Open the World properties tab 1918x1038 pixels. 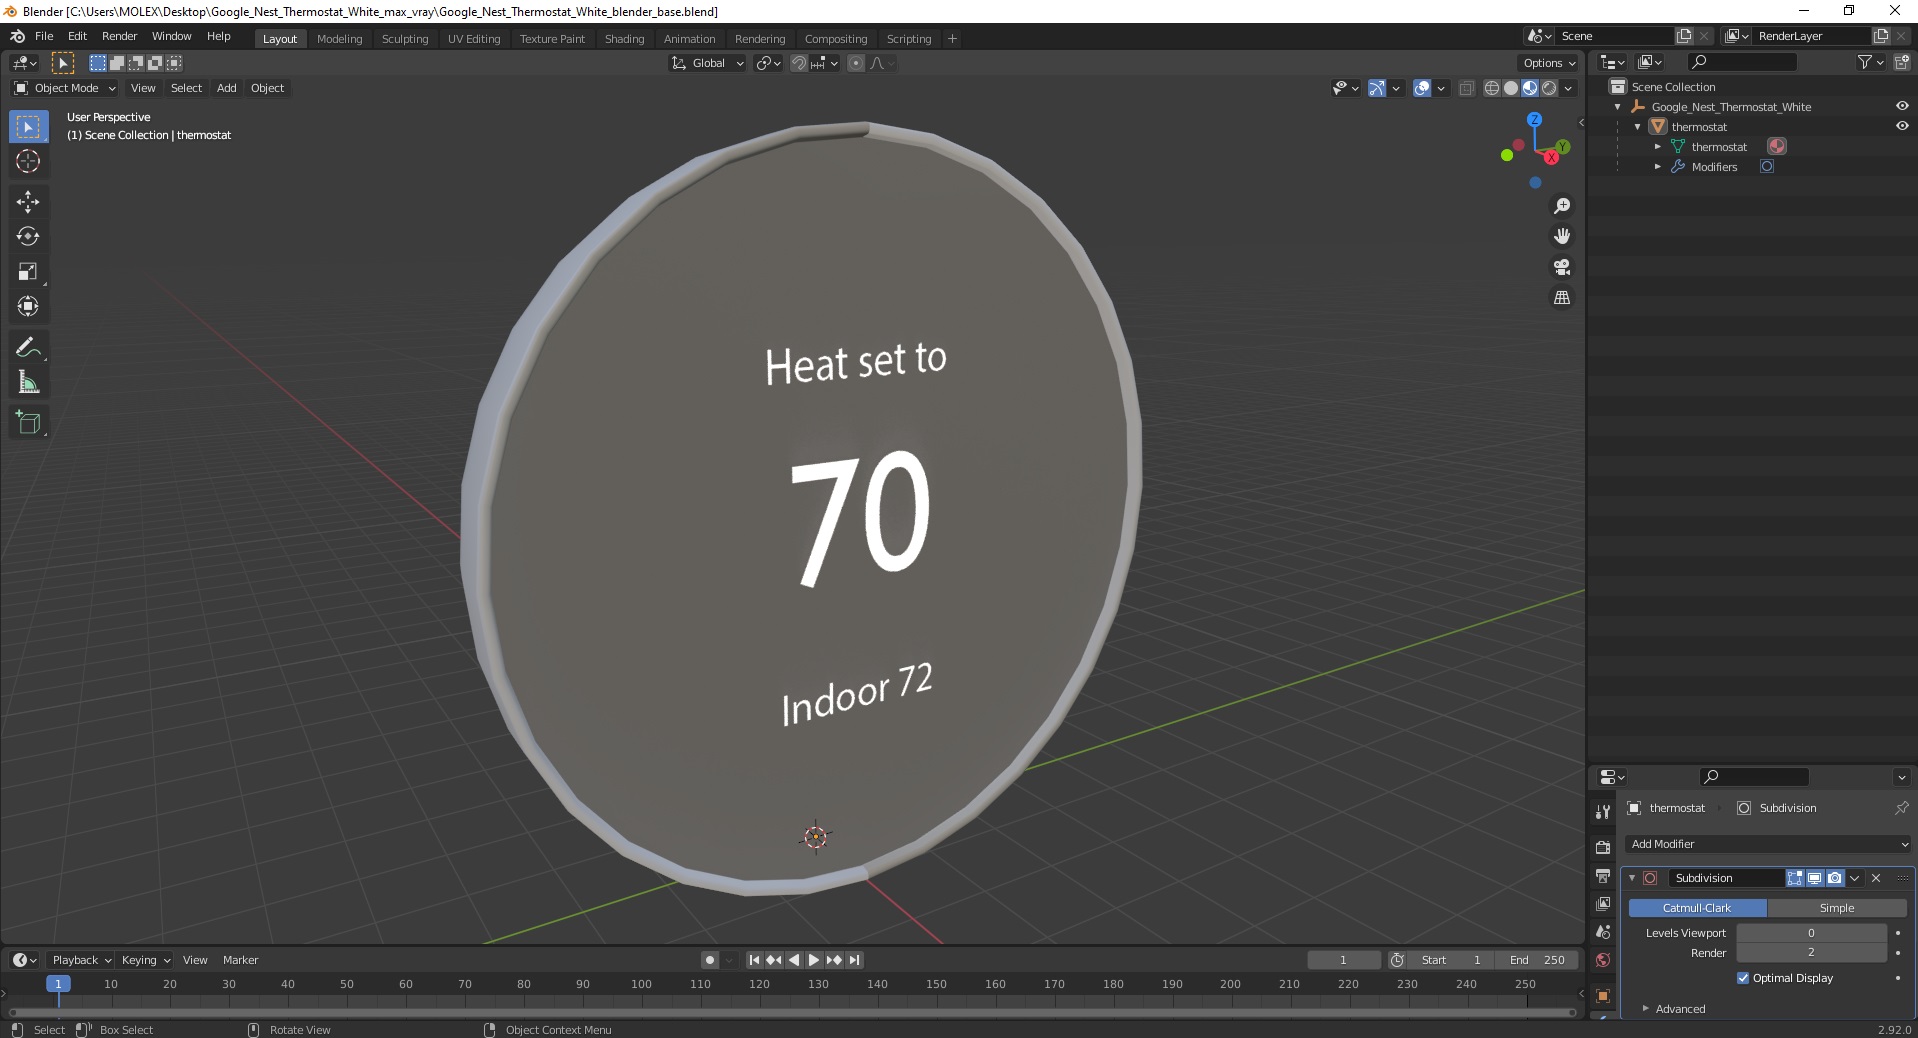[x=1603, y=960]
